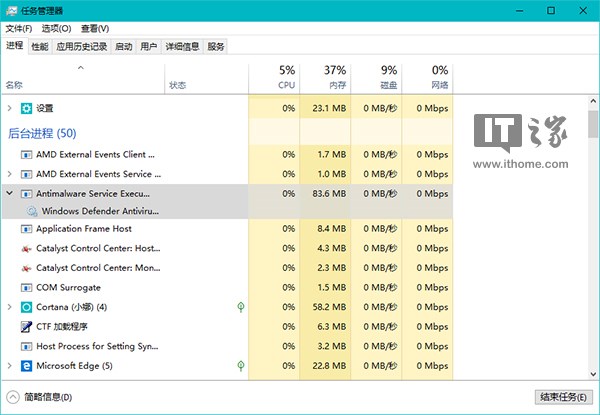Image resolution: width=600 pixels, height=415 pixels.
Task: Sort by the CPU column header
Action: point(274,78)
